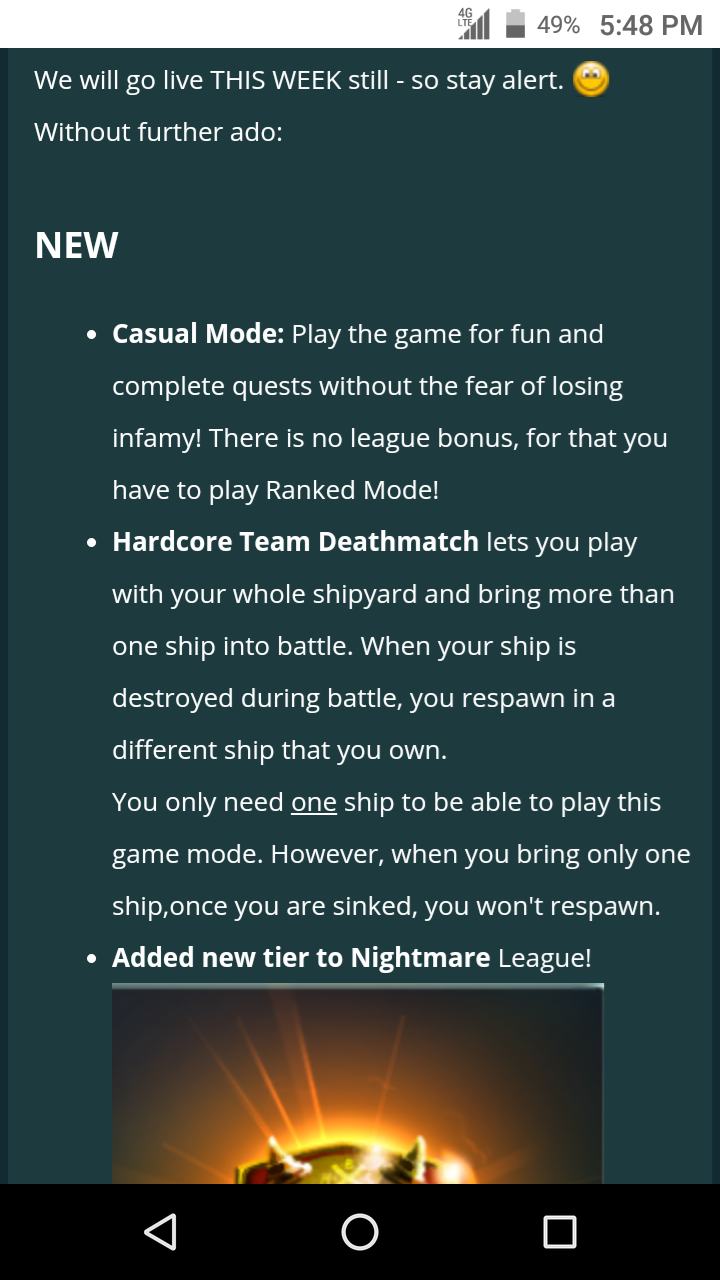
Task: Open recent apps with the square button
Action: [x=559, y=1232]
